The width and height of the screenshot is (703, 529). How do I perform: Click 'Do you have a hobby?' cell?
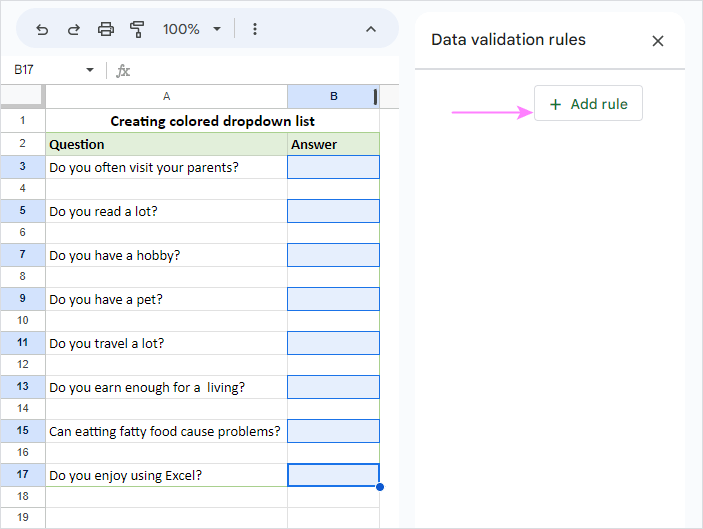coord(166,255)
